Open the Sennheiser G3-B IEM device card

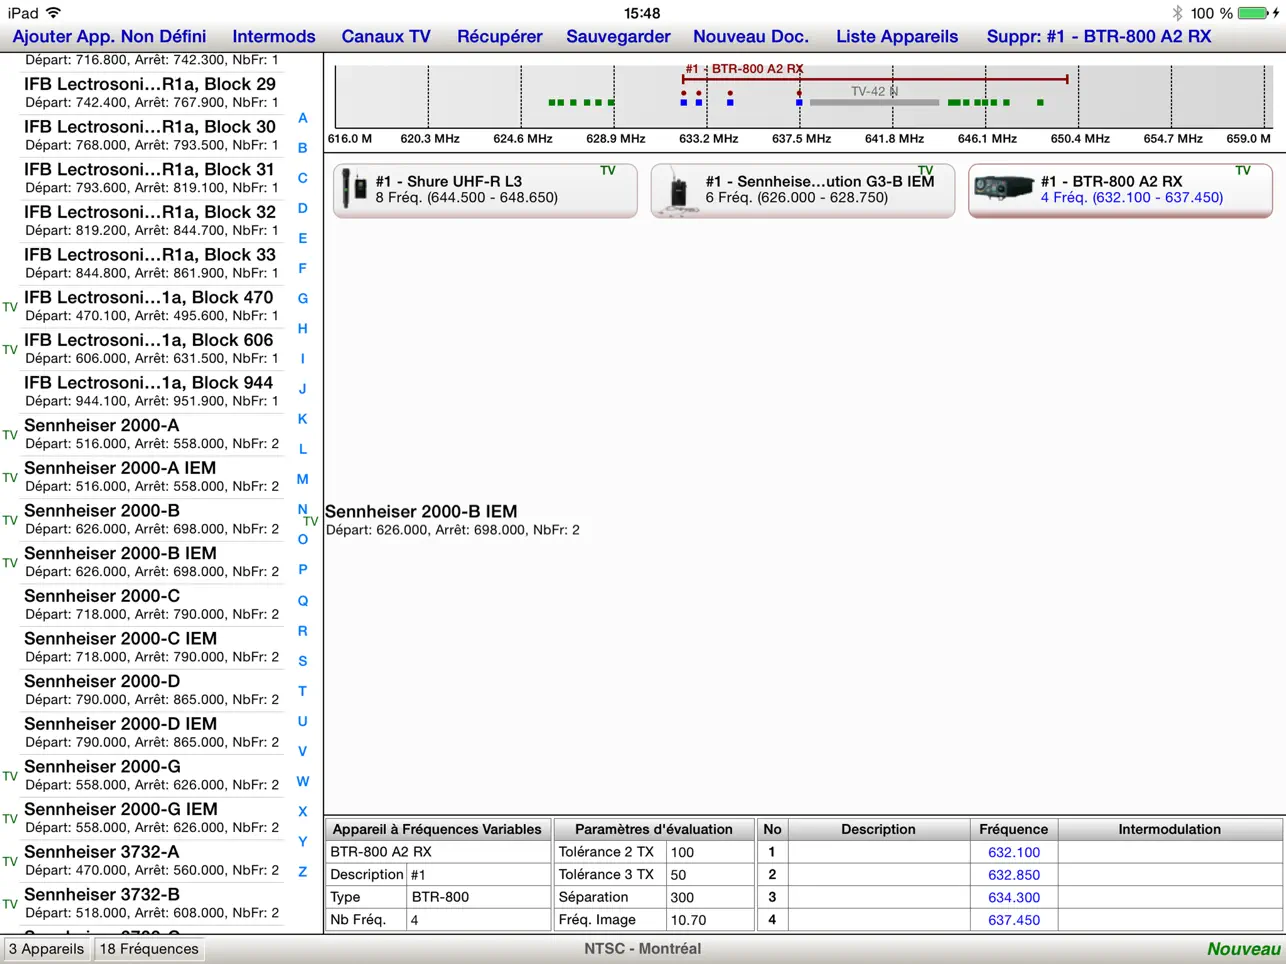click(803, 189)
